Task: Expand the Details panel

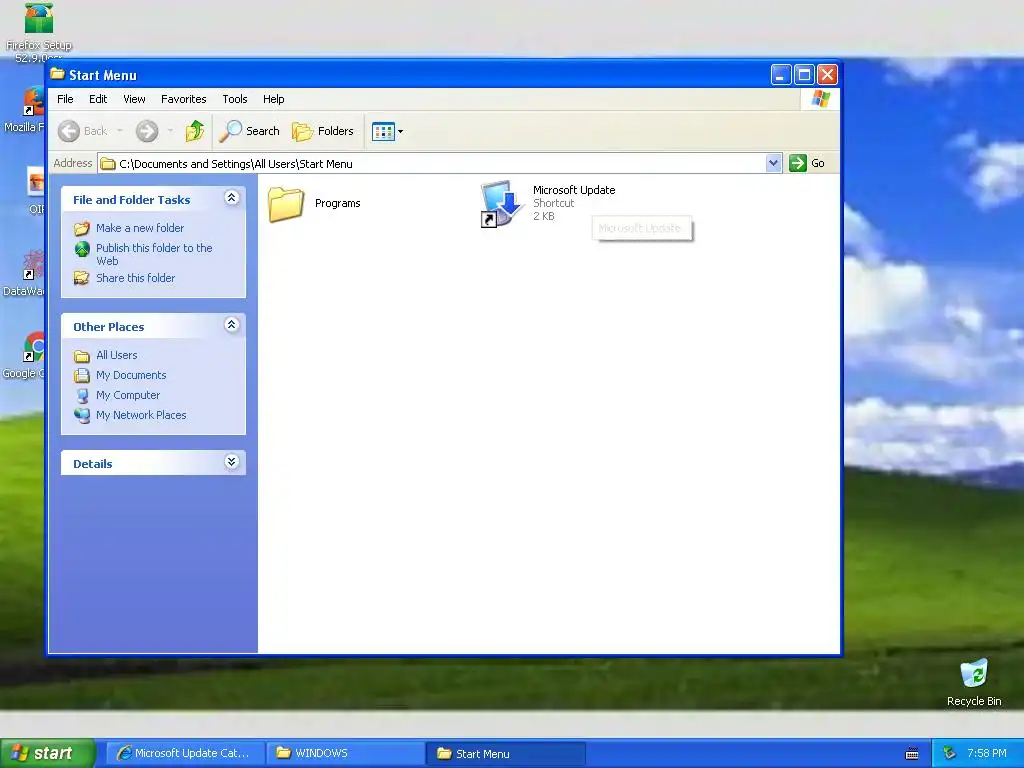Action: point(231,462)
